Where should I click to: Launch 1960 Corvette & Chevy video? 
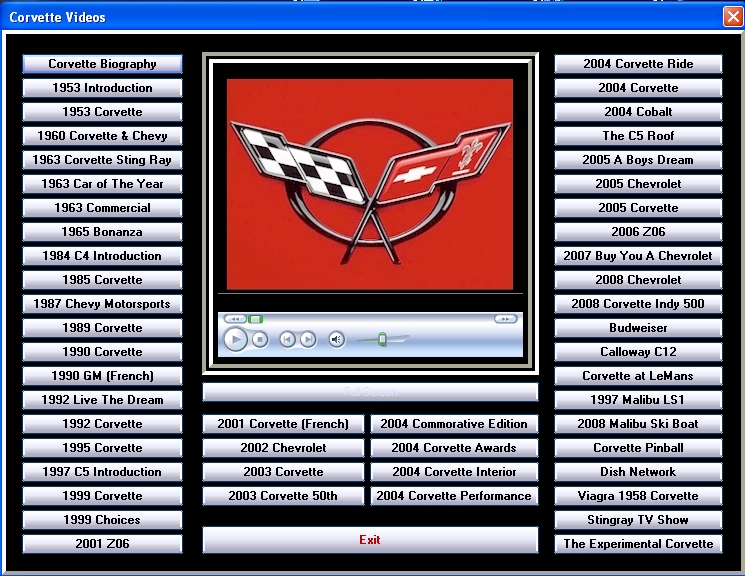tap(102, 136)
